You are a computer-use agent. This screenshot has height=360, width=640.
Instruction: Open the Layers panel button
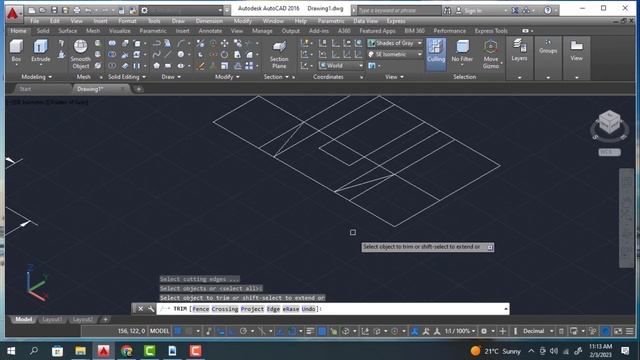[x=519, y=51]
